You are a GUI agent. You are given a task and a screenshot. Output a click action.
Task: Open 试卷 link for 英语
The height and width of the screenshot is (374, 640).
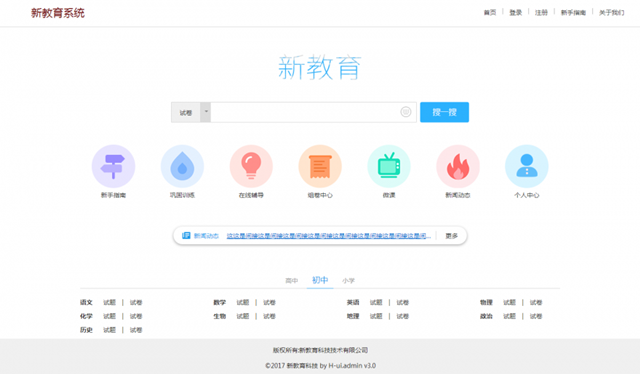402,303
